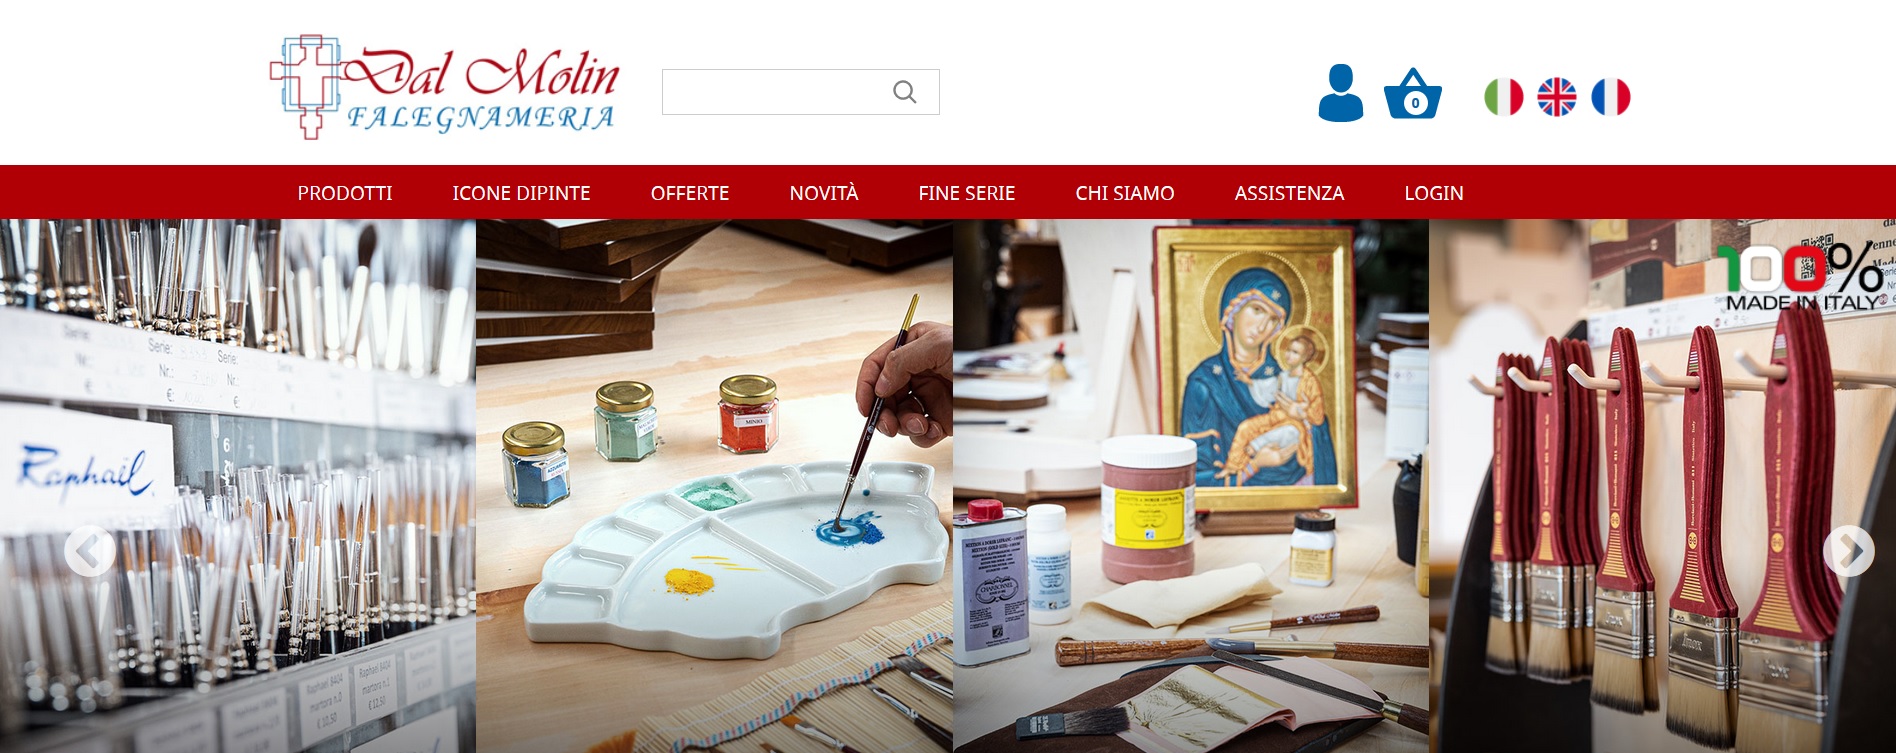Switch language with the French flag
The width and height of the screenshot is (1896, 753).
click(1611, 97)
